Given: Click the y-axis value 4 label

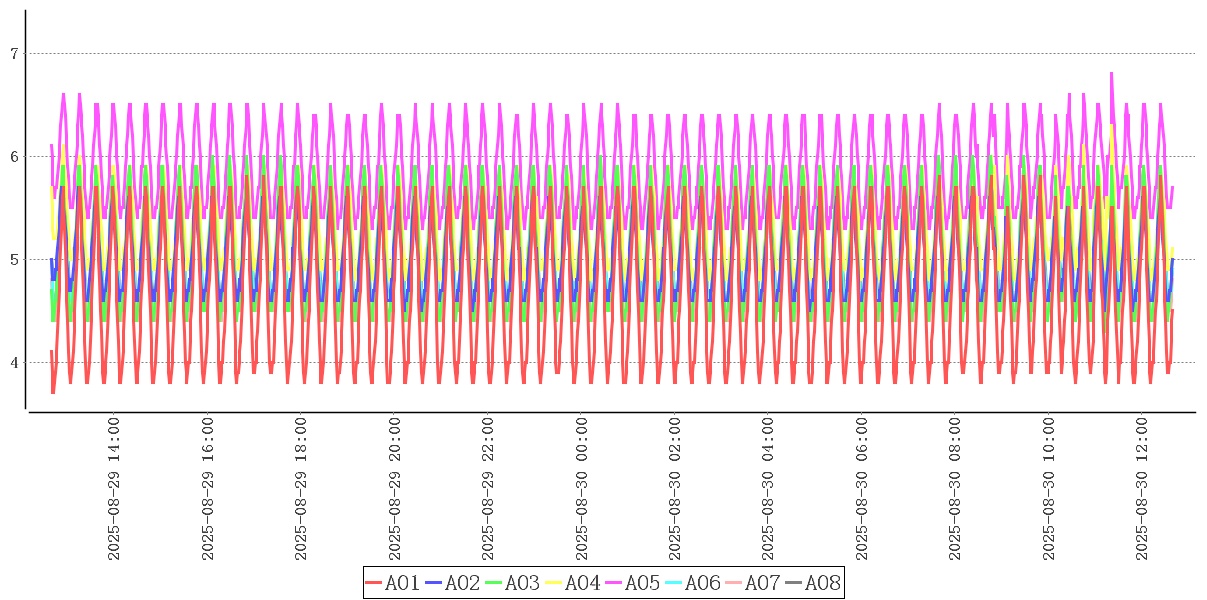Looking at the screenshot, I should [14, 363].
